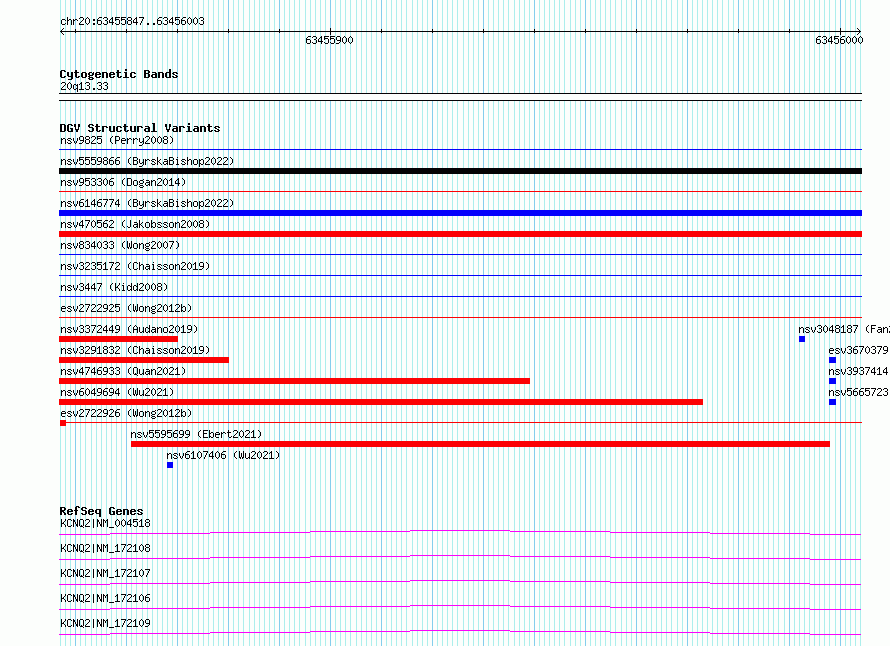
Task: Click the chr20:63455847..63456003 coordinate label
Action: coord(132,21)
